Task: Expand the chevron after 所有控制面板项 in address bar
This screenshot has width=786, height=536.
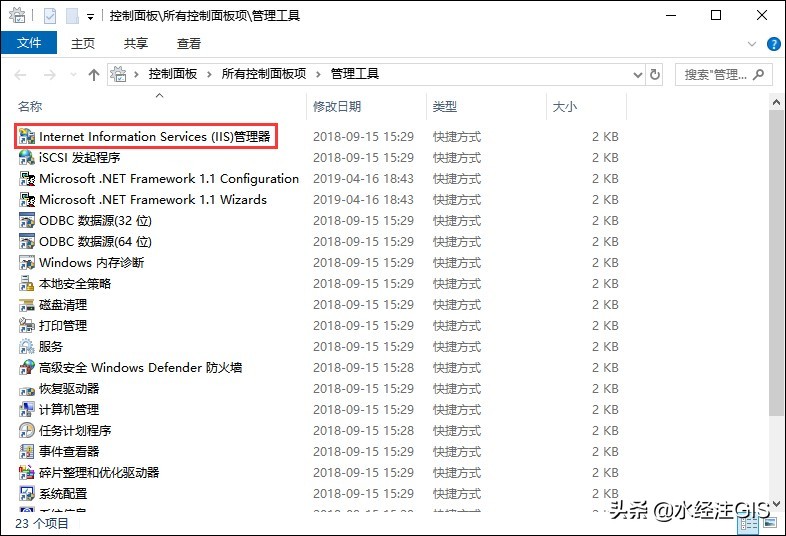Action: (318, 75)
